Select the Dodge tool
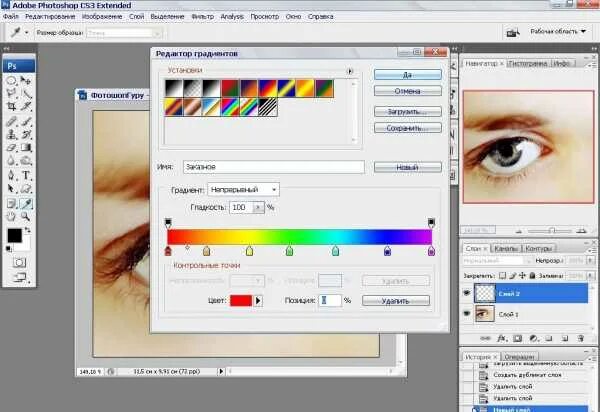Screen dimensions: 600x412 click(26, 161)
